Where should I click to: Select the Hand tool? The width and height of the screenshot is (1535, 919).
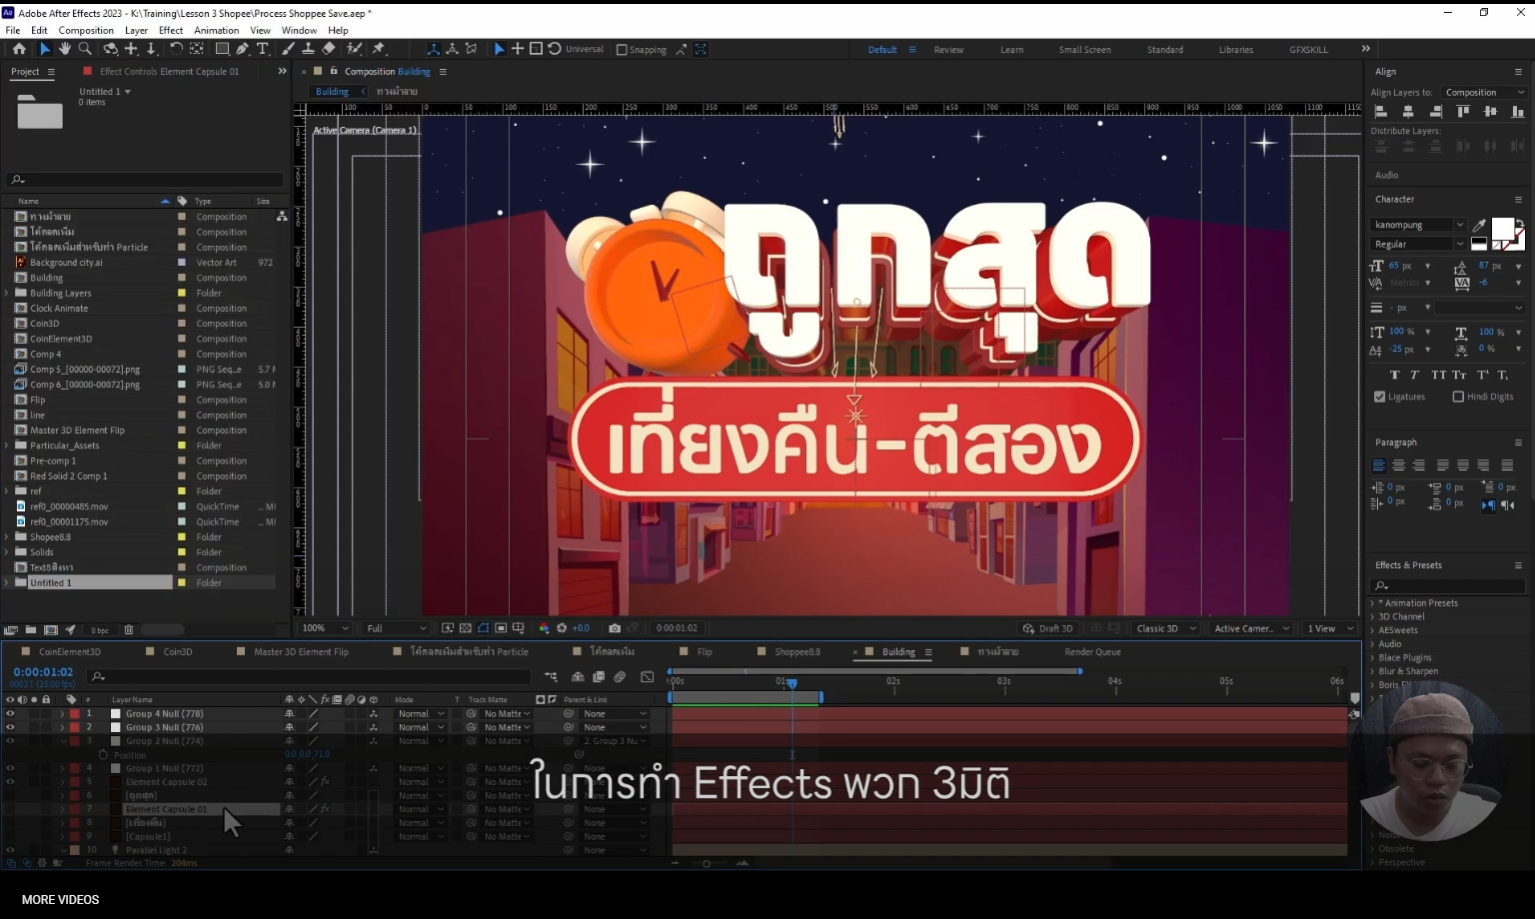[65, 49]
